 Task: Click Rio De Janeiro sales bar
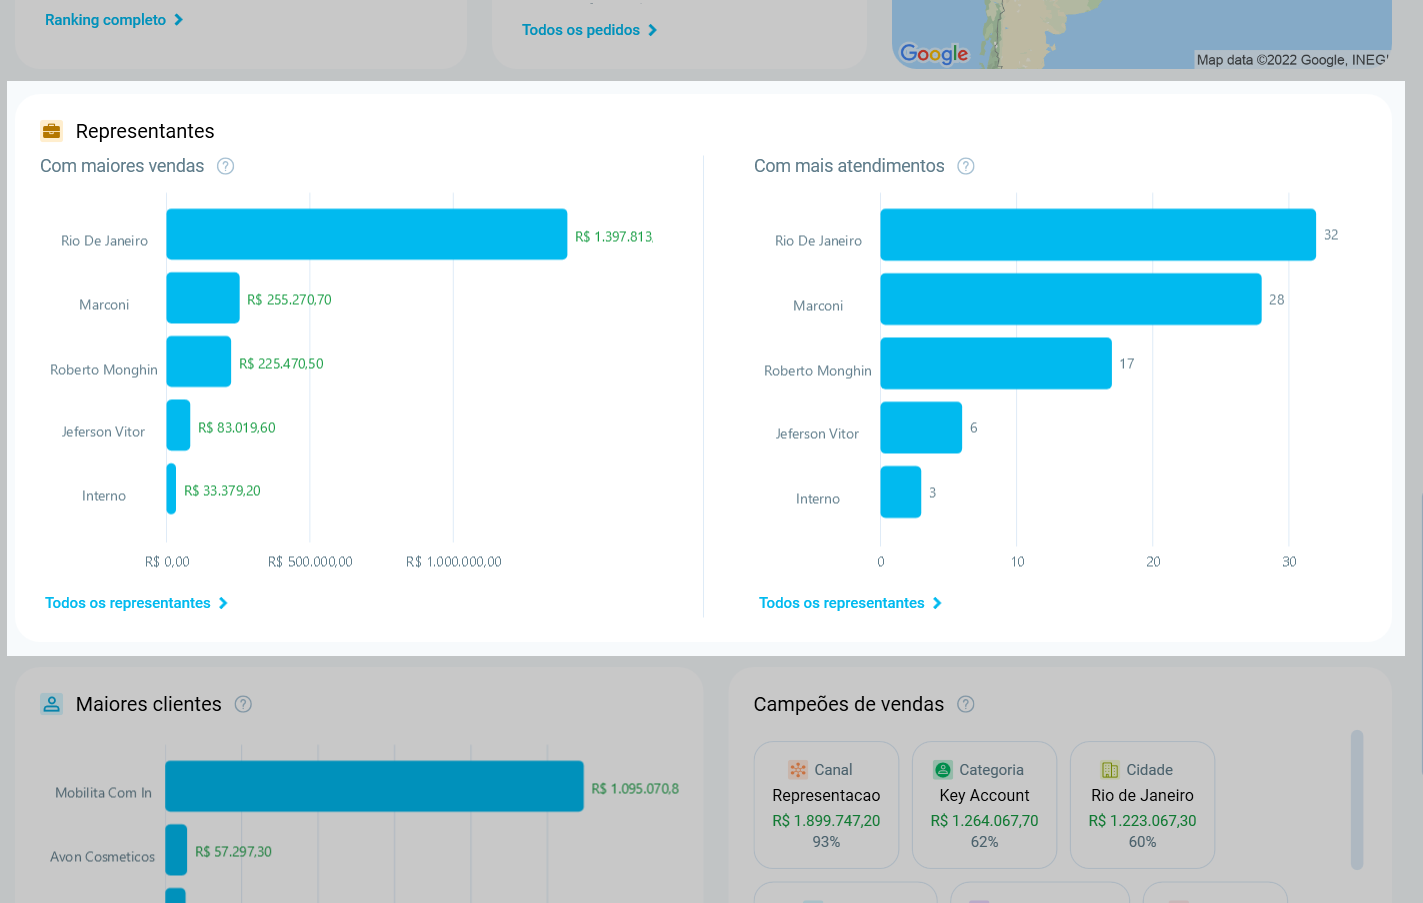click(x=367, y=234)
